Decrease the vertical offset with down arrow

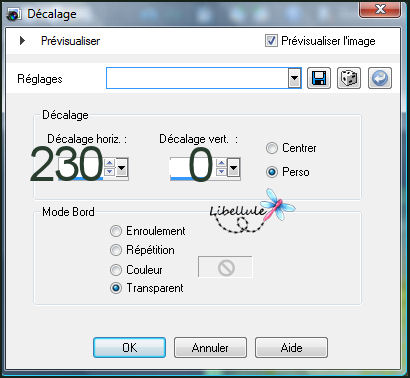tap(222, 172)
